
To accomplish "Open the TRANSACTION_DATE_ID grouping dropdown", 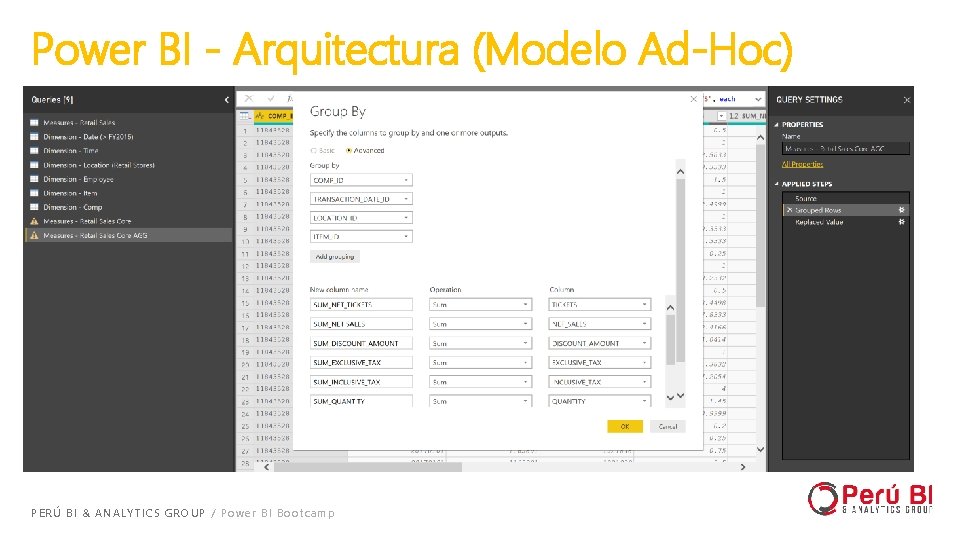I will [361, 199].
